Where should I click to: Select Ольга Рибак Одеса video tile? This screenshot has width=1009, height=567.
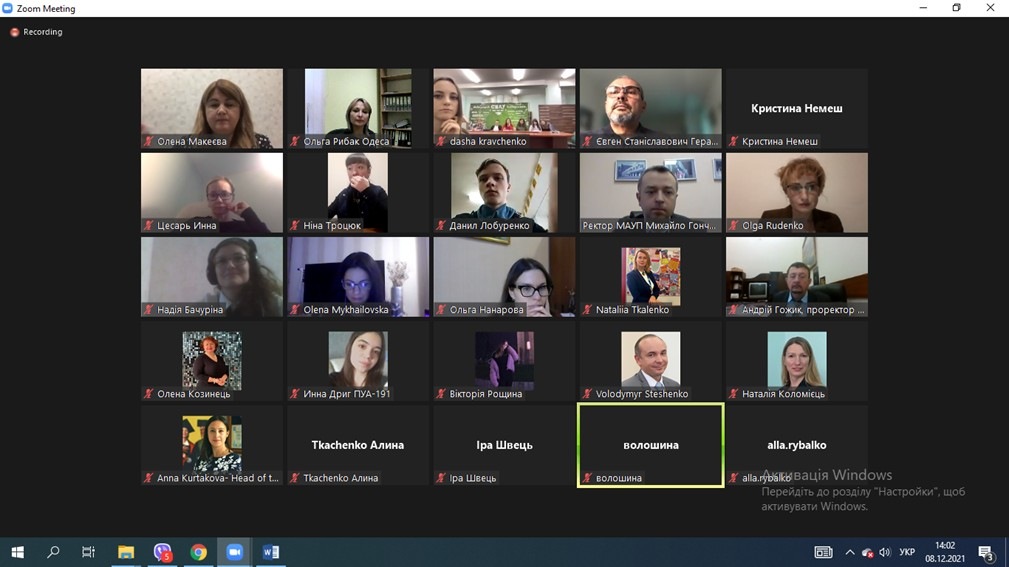point(358,109)
